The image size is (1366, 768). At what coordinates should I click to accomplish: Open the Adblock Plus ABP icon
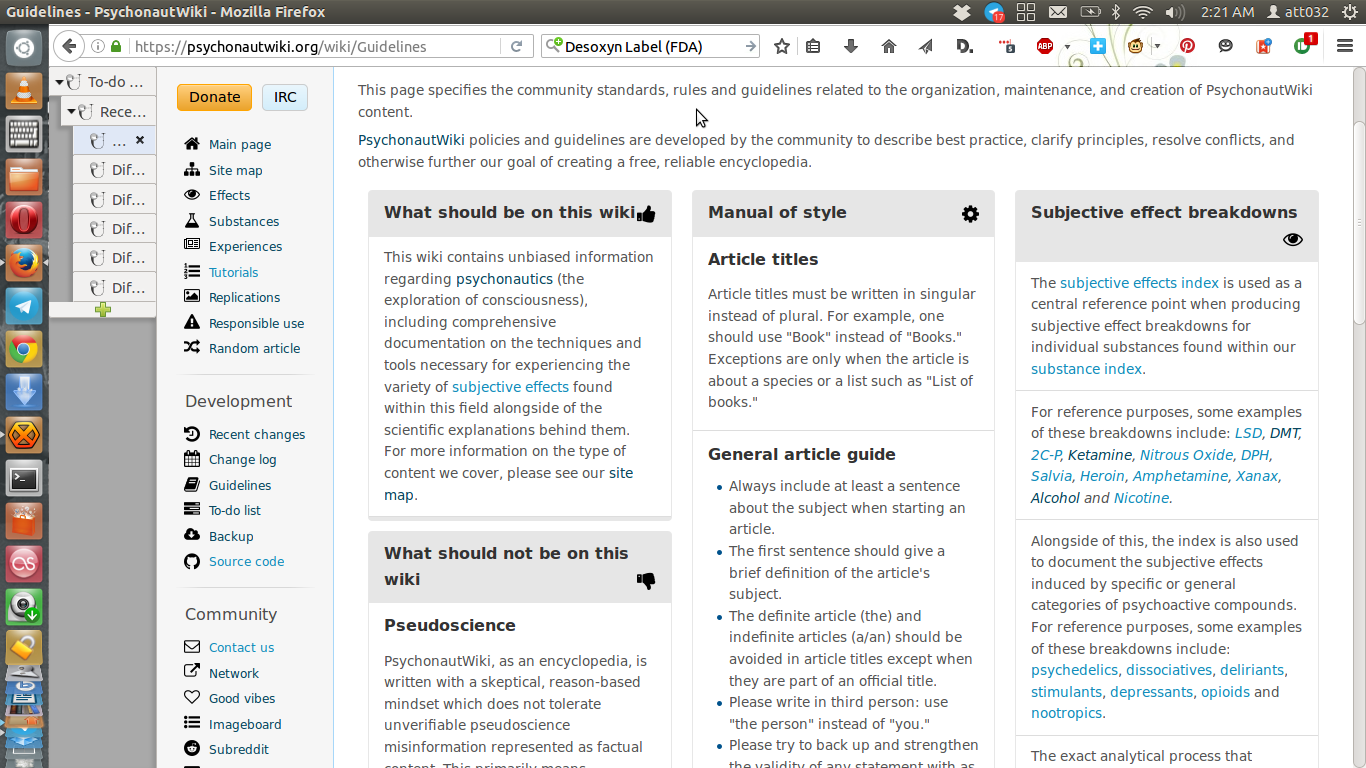coord(1045,46)
